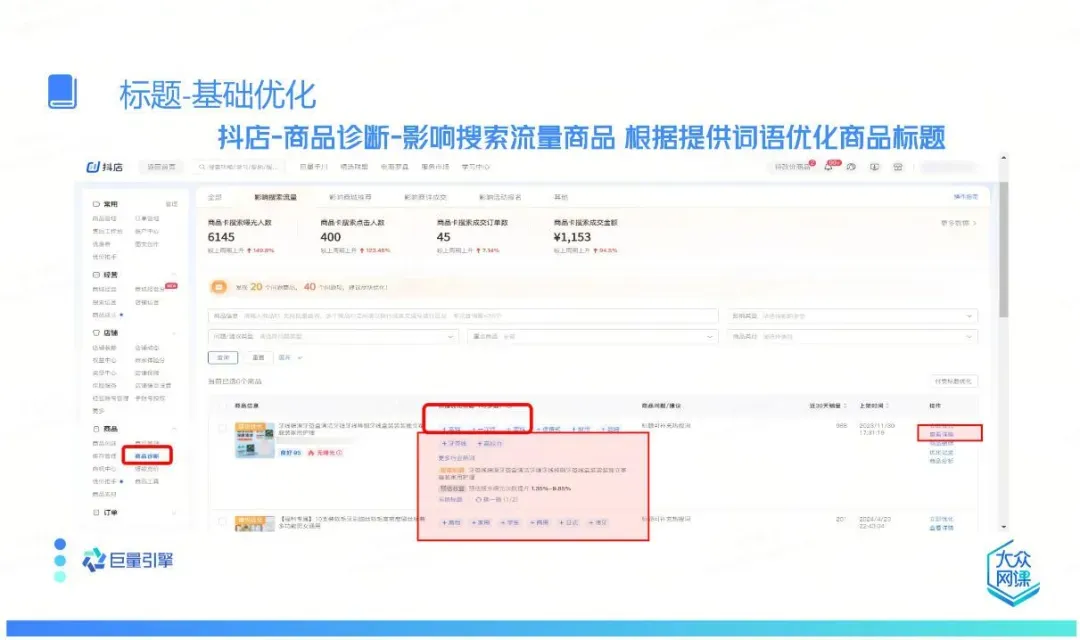
Task: Open the 更多数据 link
Action: point(958,223)
